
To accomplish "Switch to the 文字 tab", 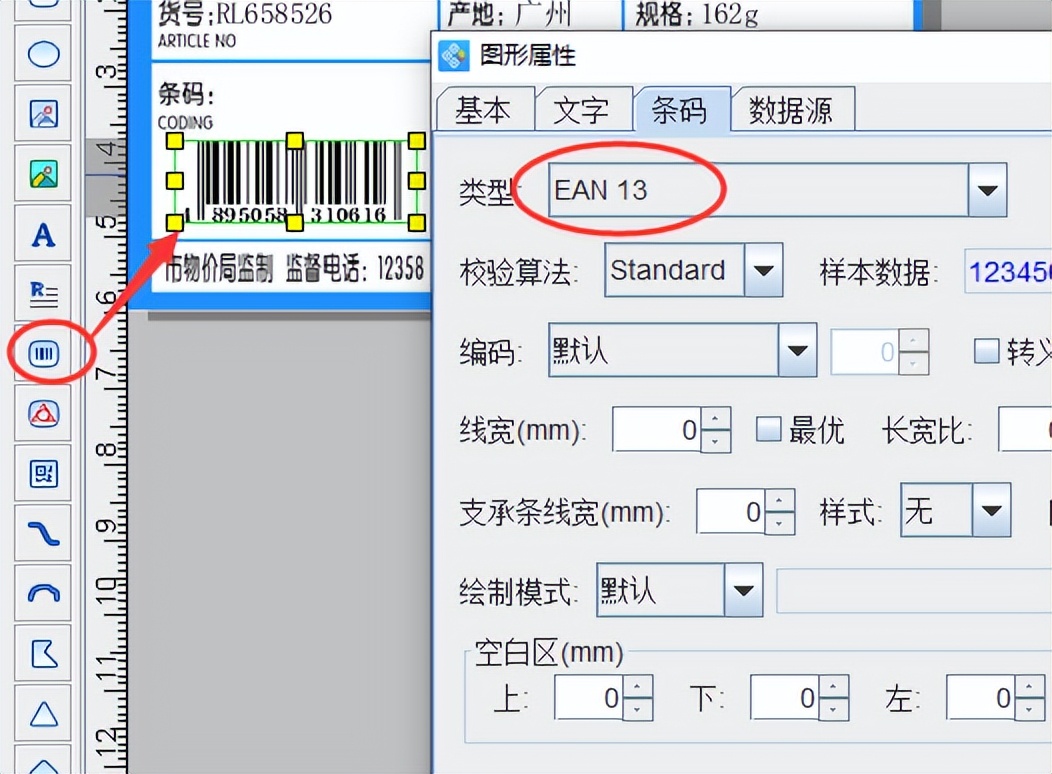I will [582, 109].
